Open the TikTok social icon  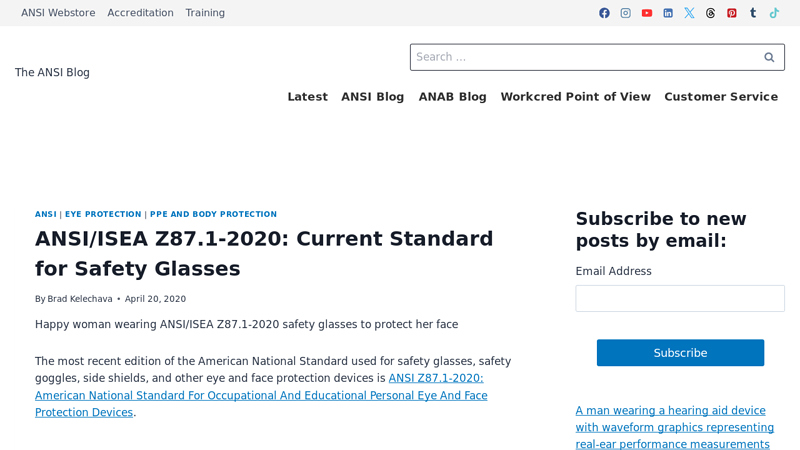tap(774, 13)
